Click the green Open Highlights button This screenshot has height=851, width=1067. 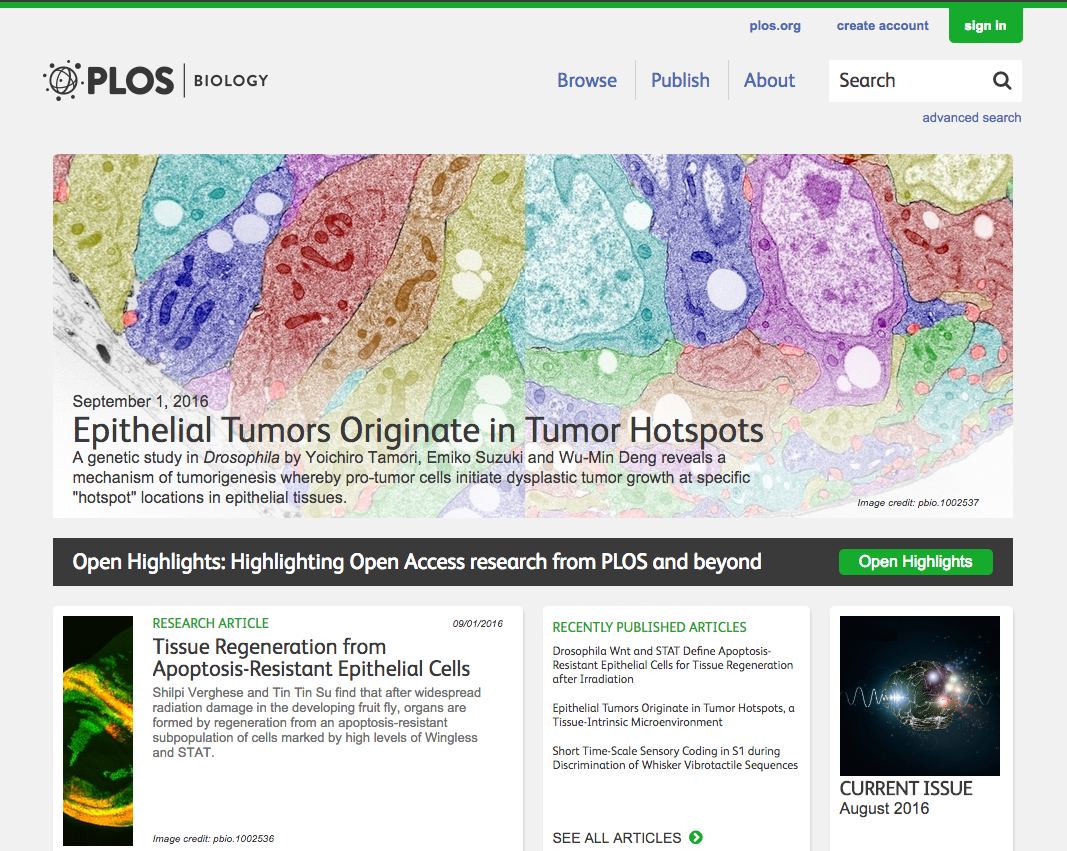[x=915, y=562]
